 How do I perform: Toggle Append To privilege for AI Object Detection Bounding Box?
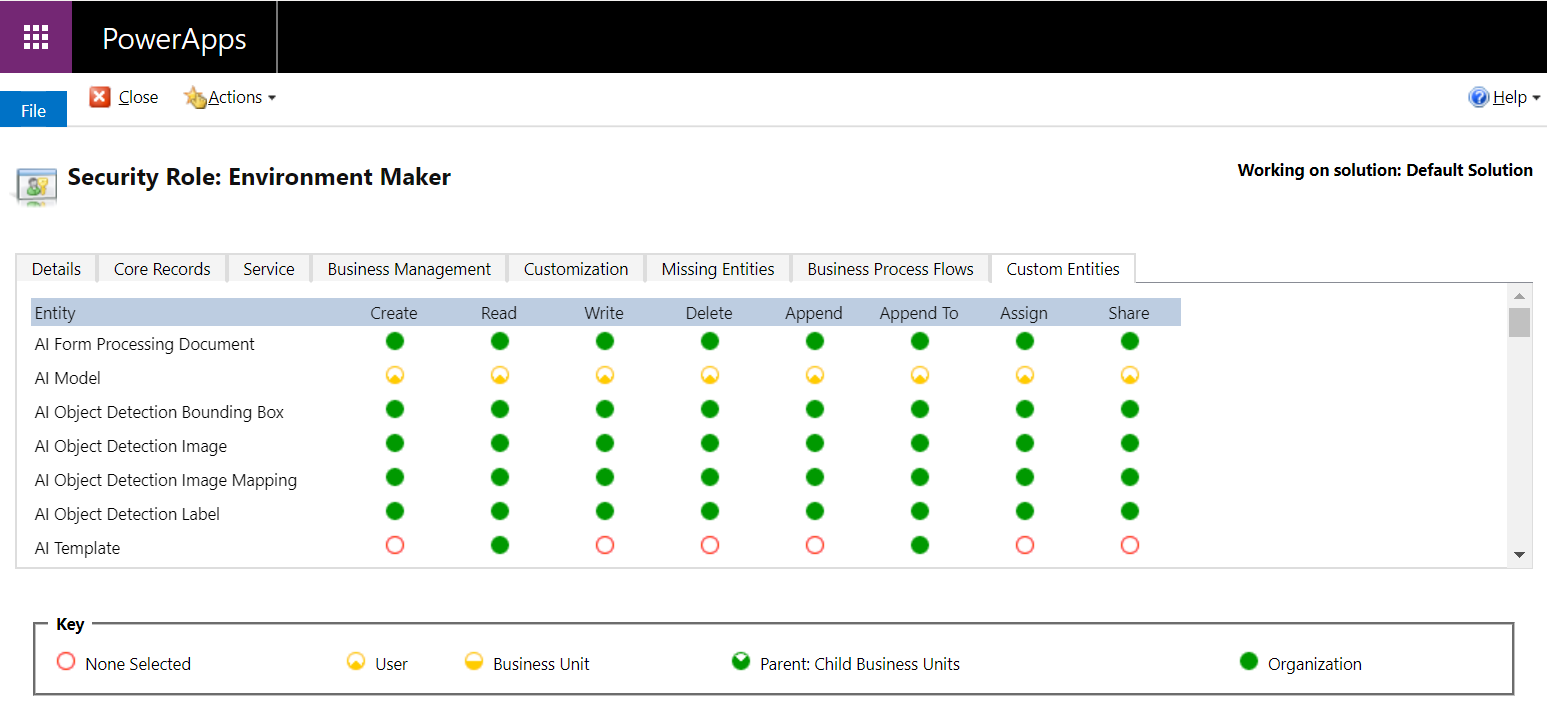point(920,409)
